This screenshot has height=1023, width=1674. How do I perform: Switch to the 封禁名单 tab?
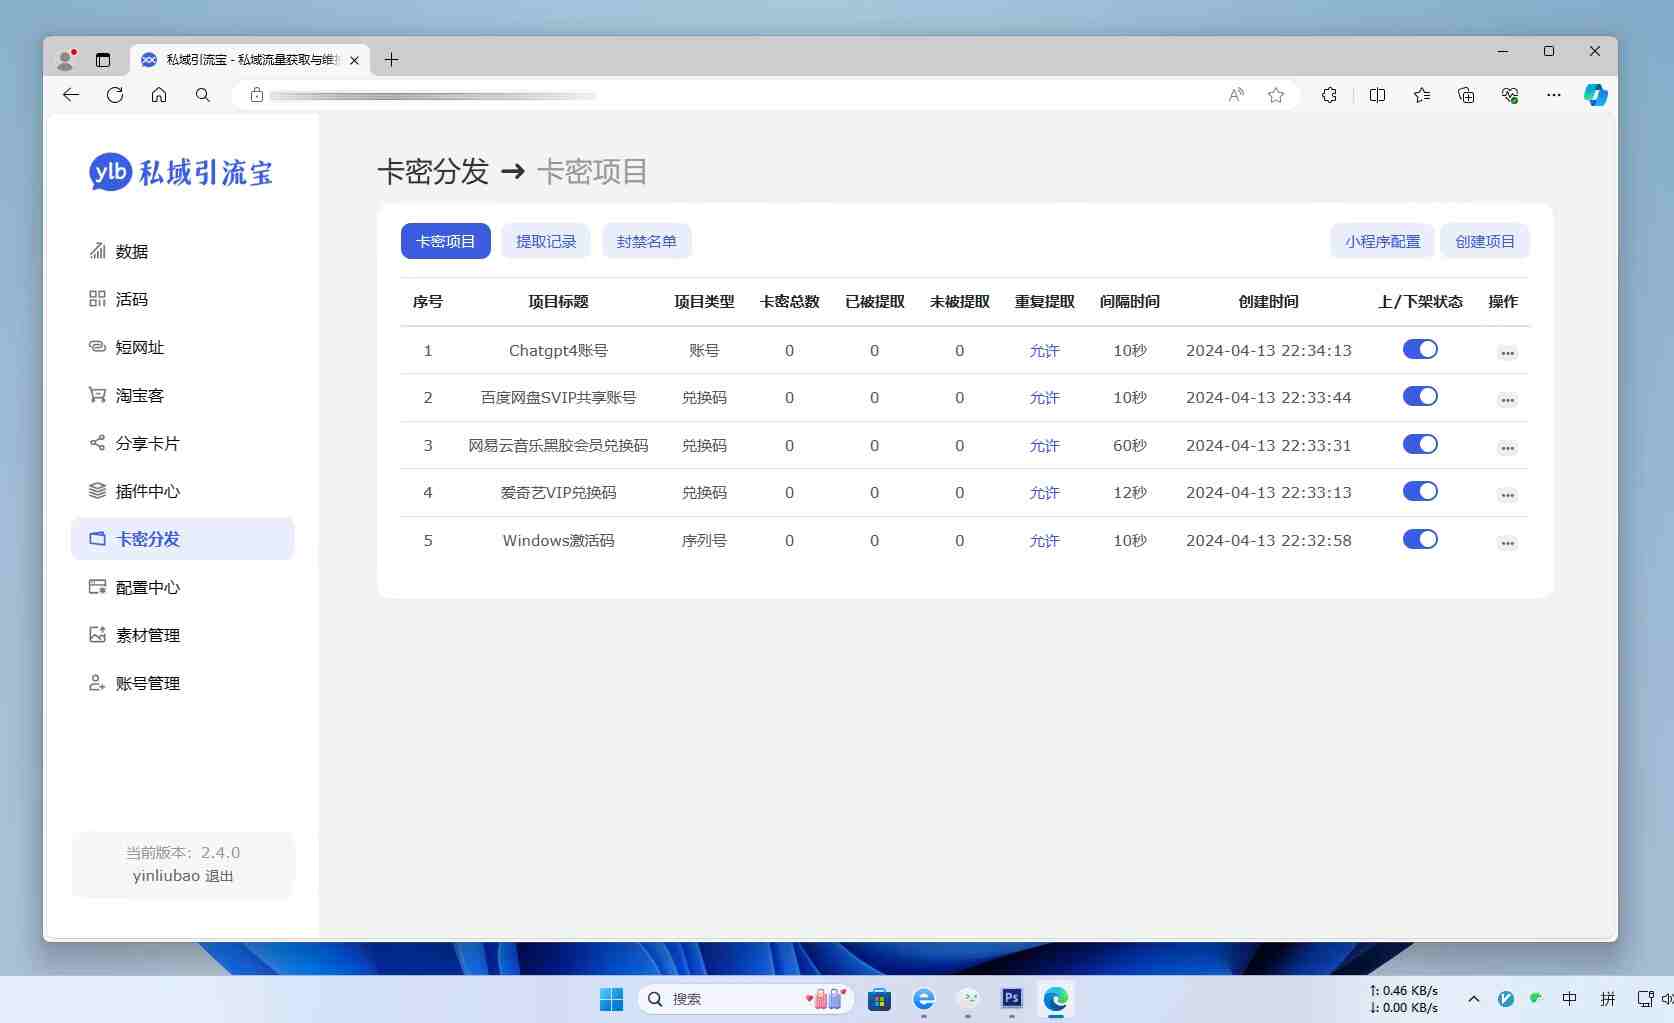(x=647, y=241)
